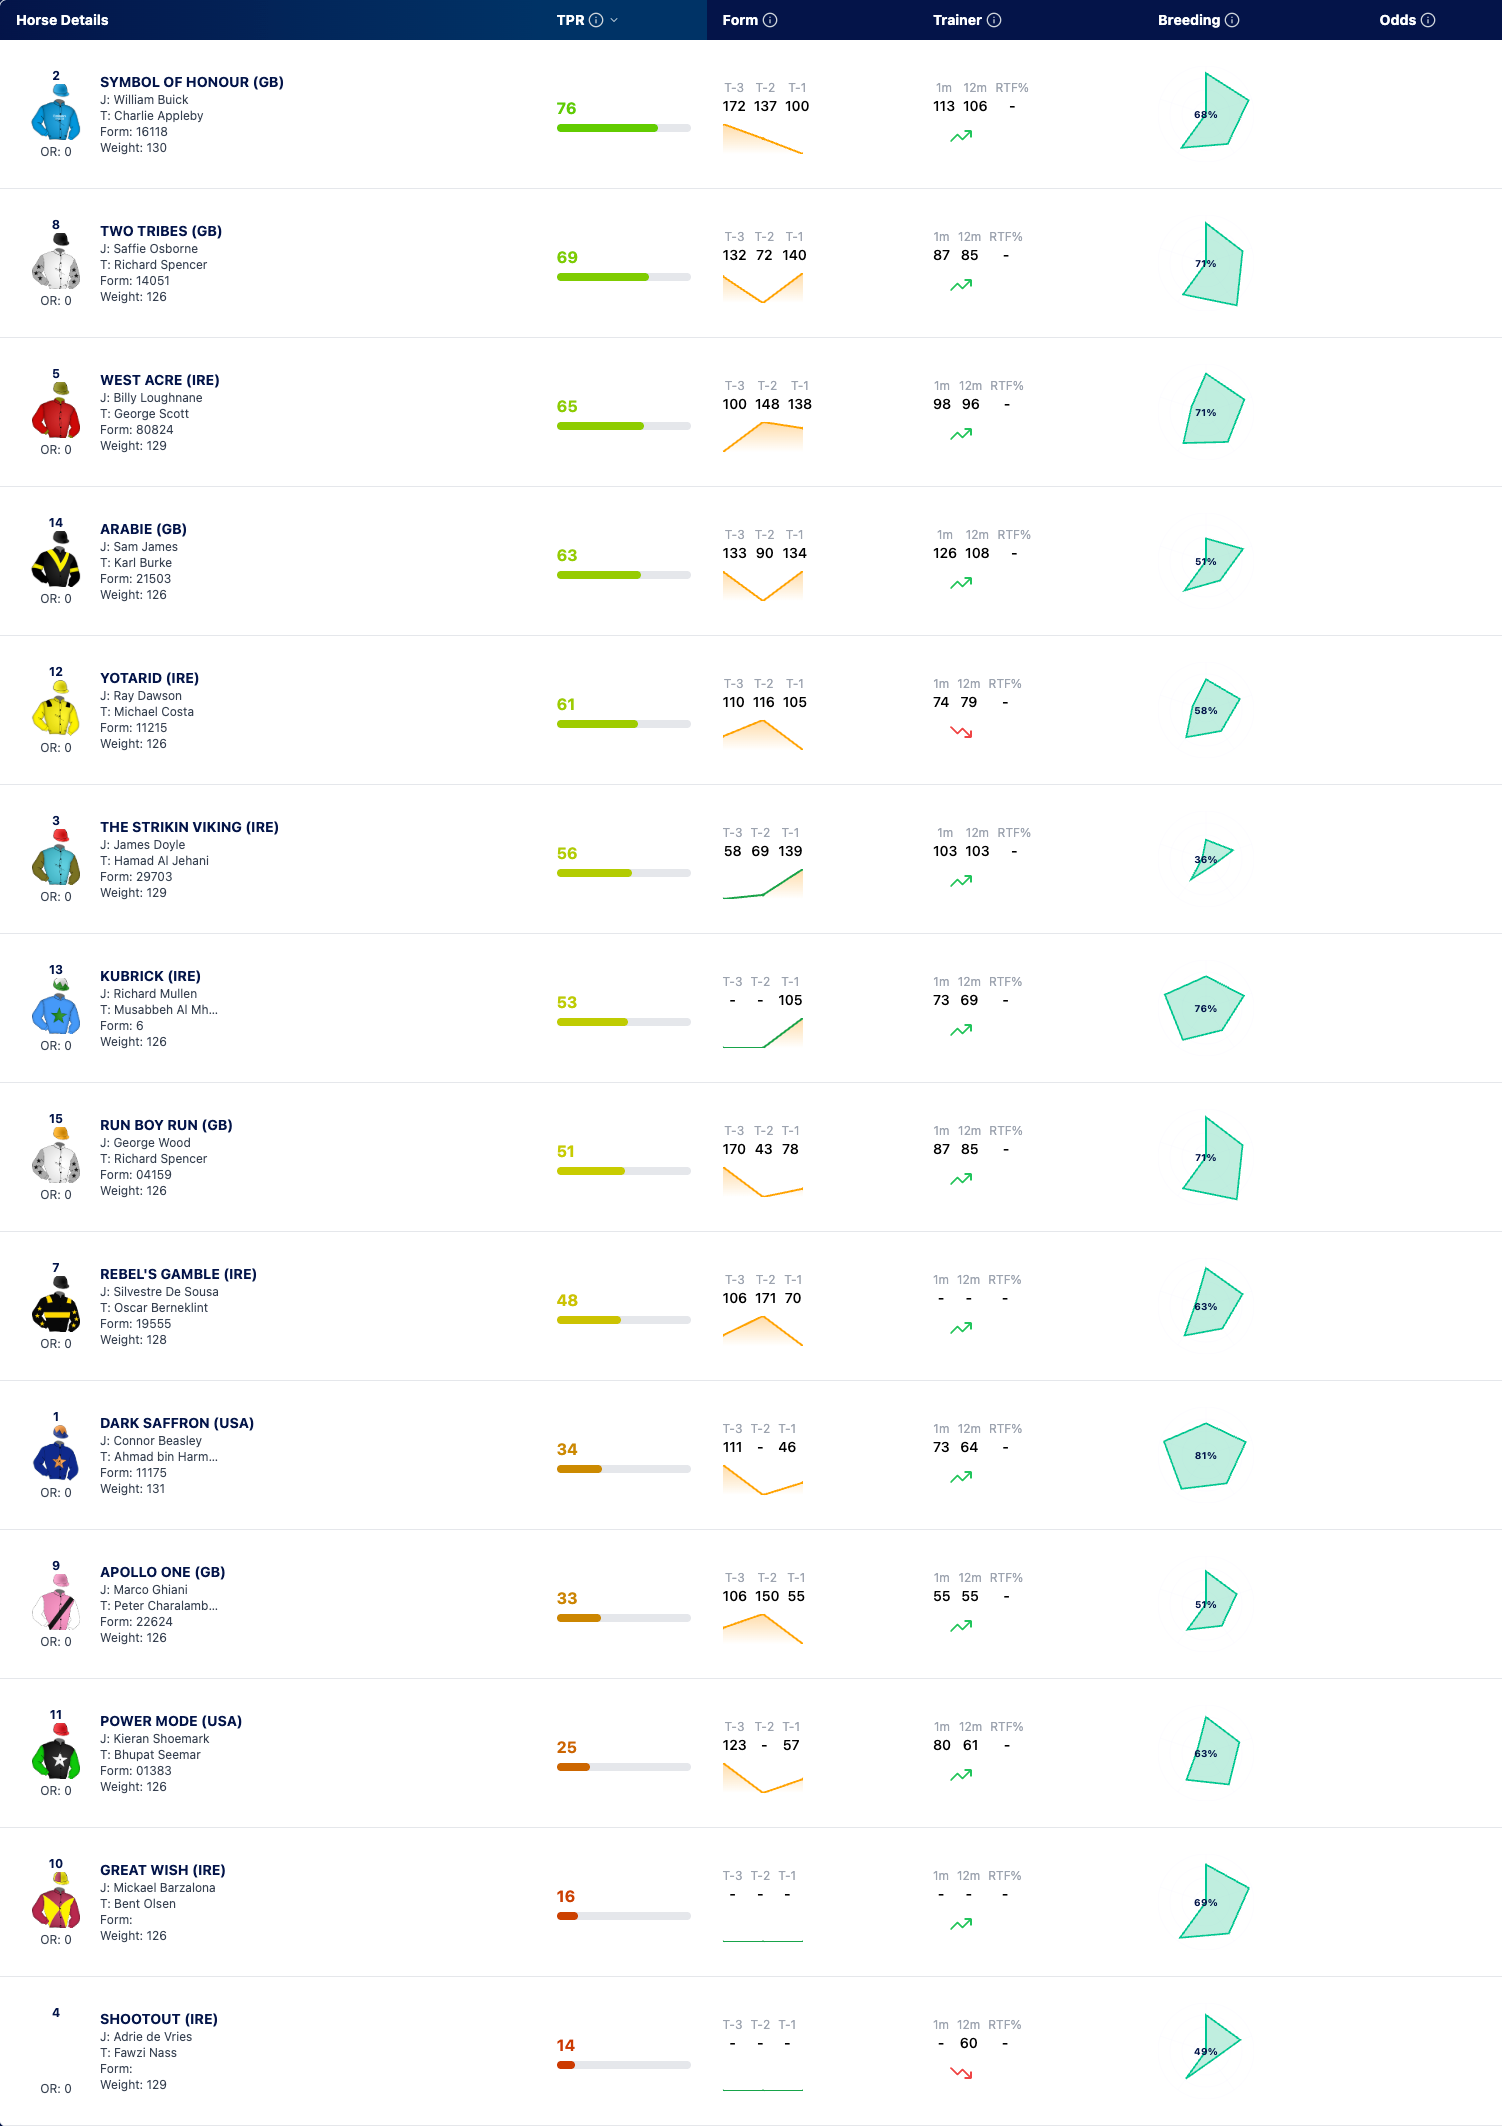
Task: Select the Horse Details column header
Action: 62,20
